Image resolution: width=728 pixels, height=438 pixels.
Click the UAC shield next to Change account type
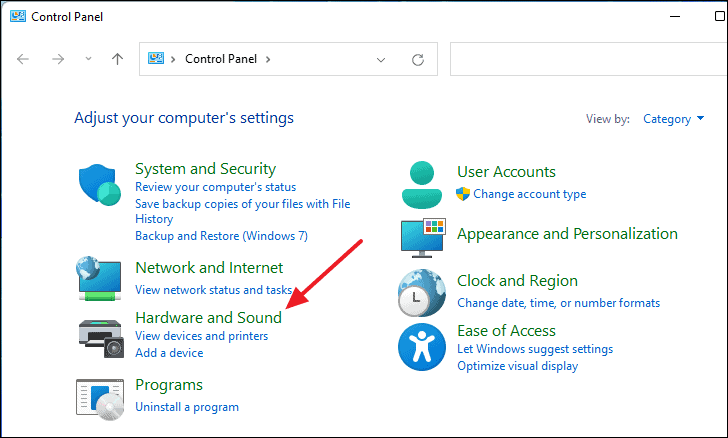[x=463, y=194]
